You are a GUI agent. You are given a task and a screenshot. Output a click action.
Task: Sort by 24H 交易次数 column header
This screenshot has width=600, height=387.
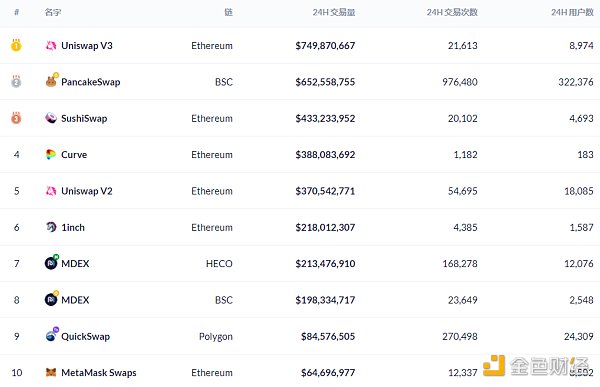coord(452,12)
